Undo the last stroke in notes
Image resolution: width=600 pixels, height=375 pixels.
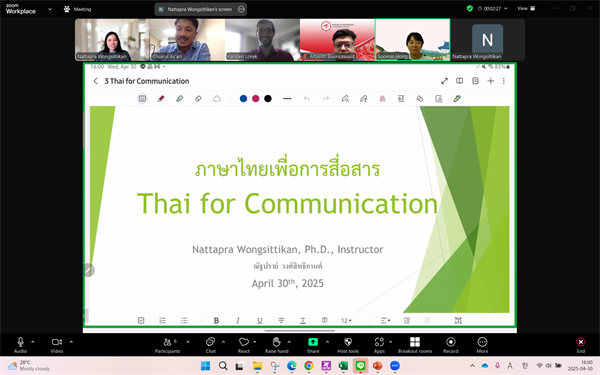click(x=307, y=99)
